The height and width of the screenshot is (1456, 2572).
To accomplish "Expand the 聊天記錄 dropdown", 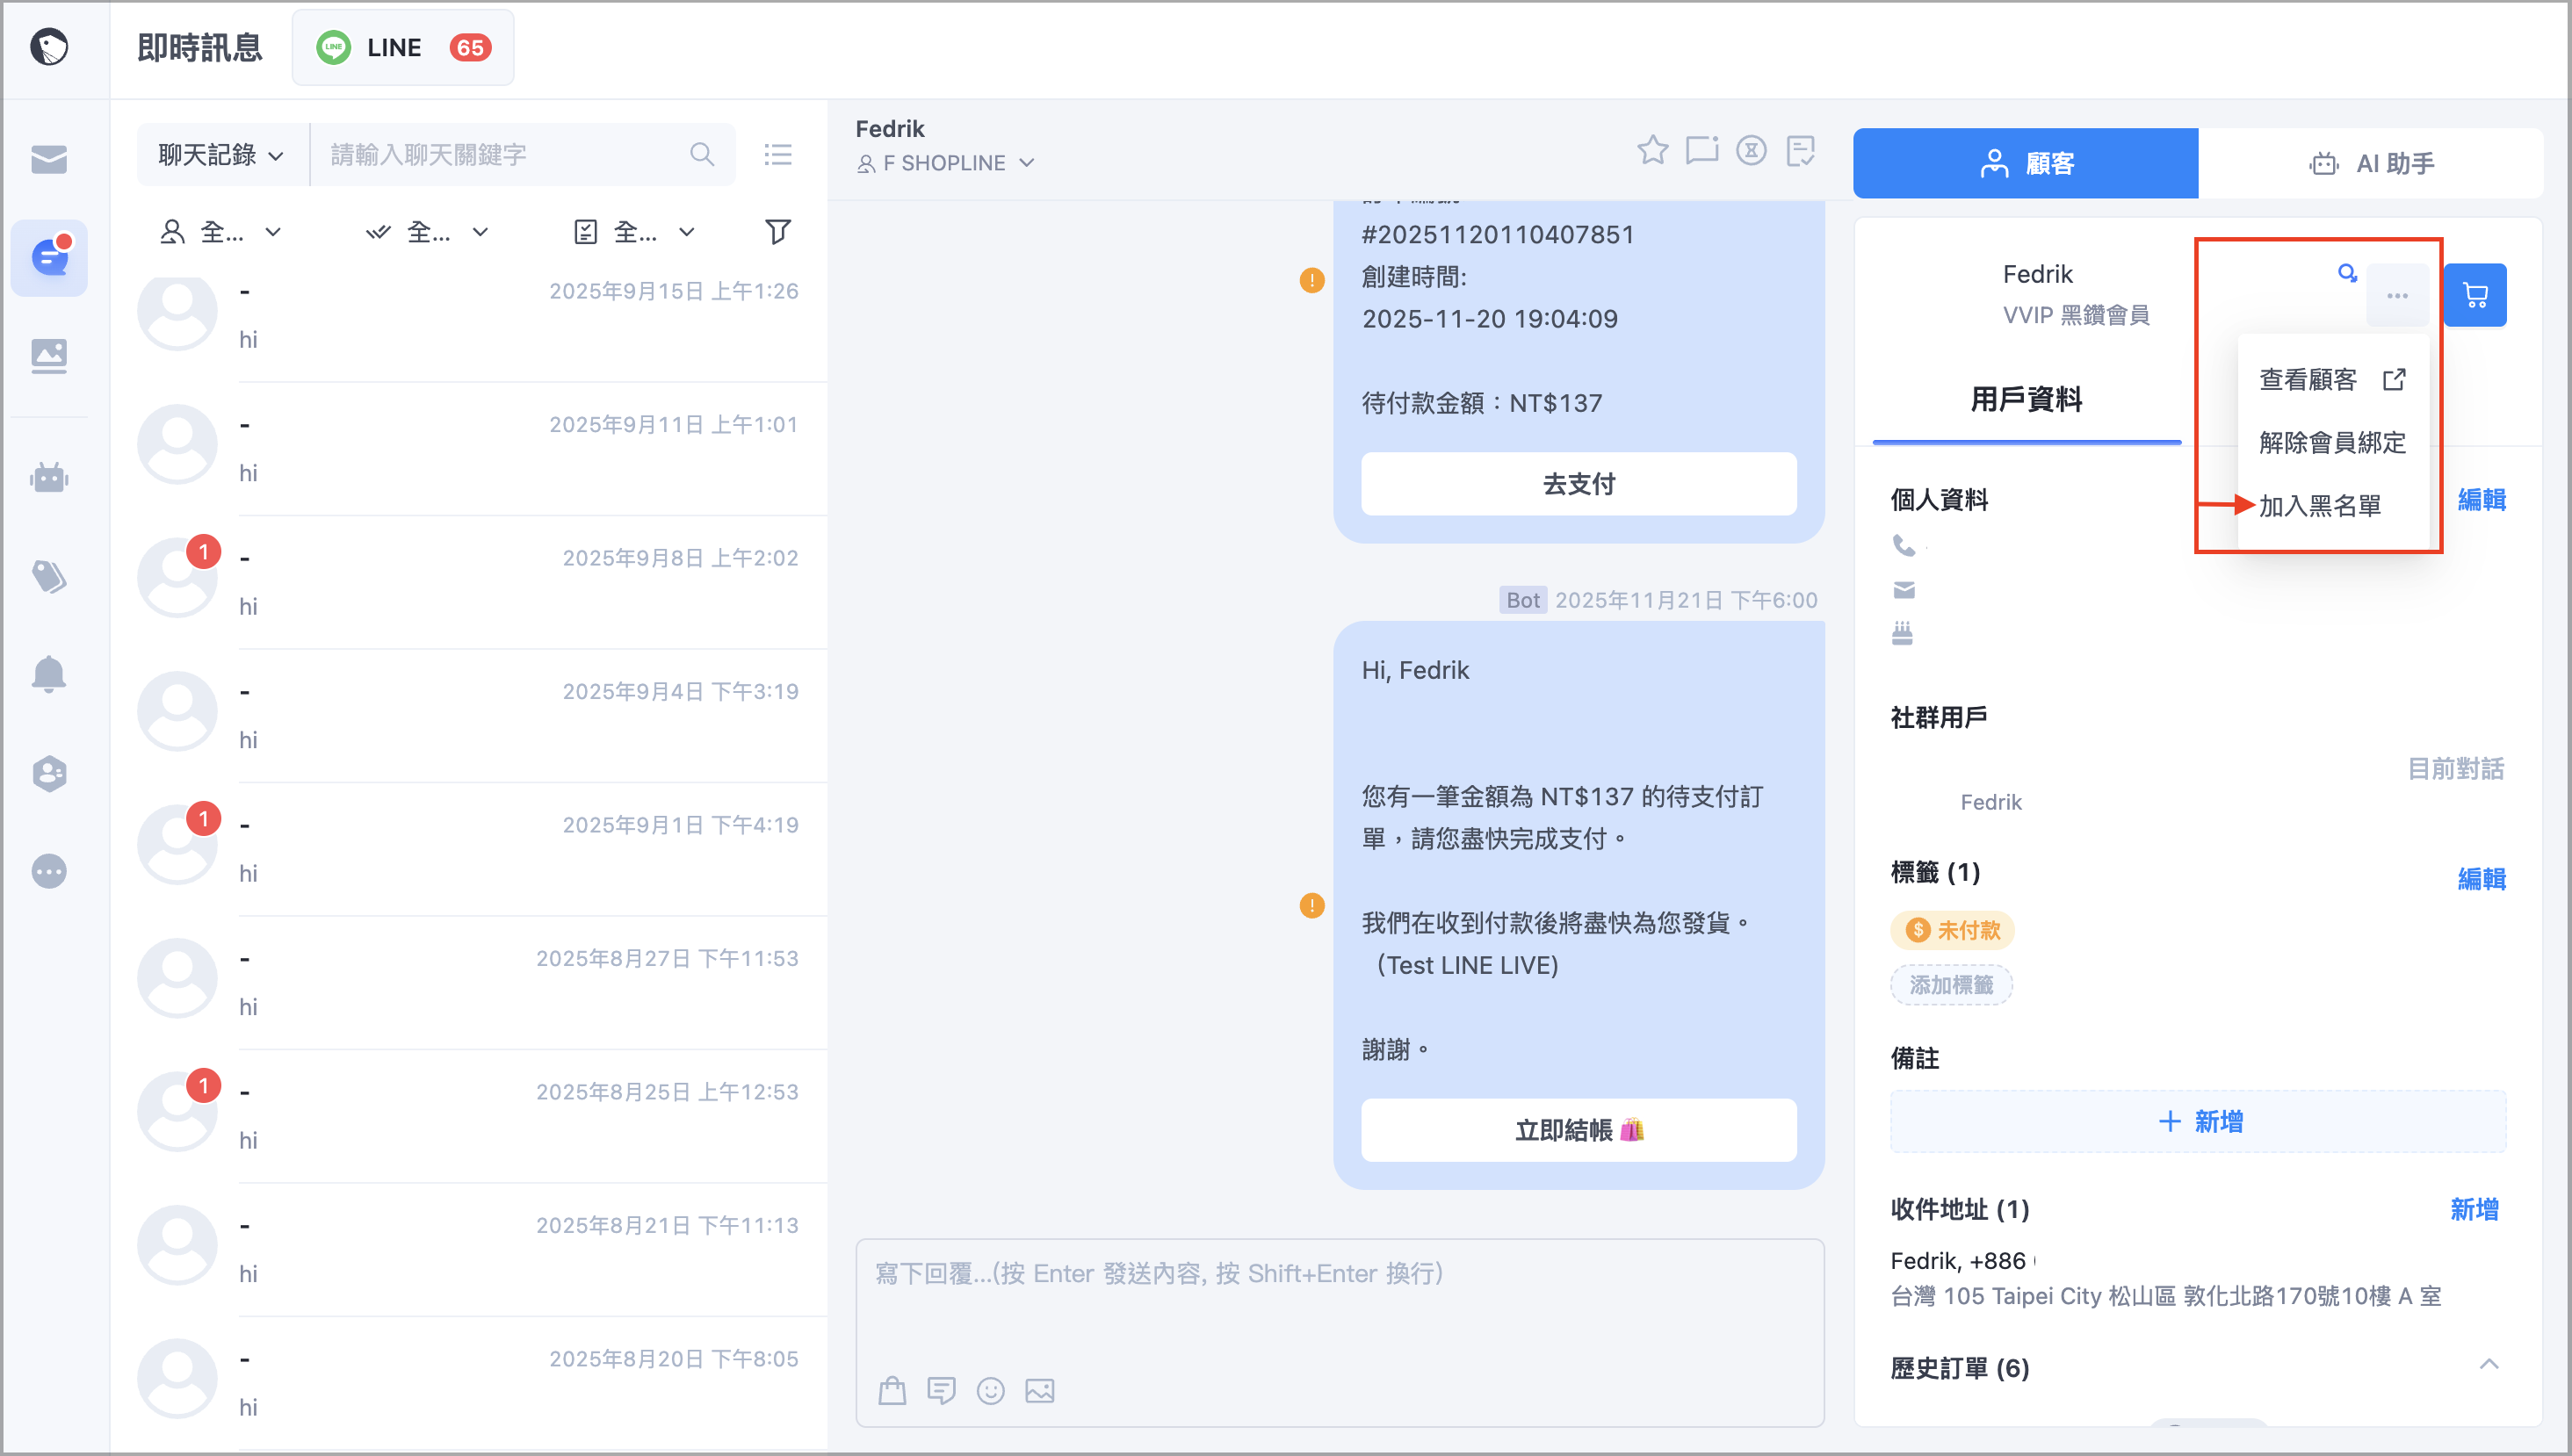I will [222, 154].
